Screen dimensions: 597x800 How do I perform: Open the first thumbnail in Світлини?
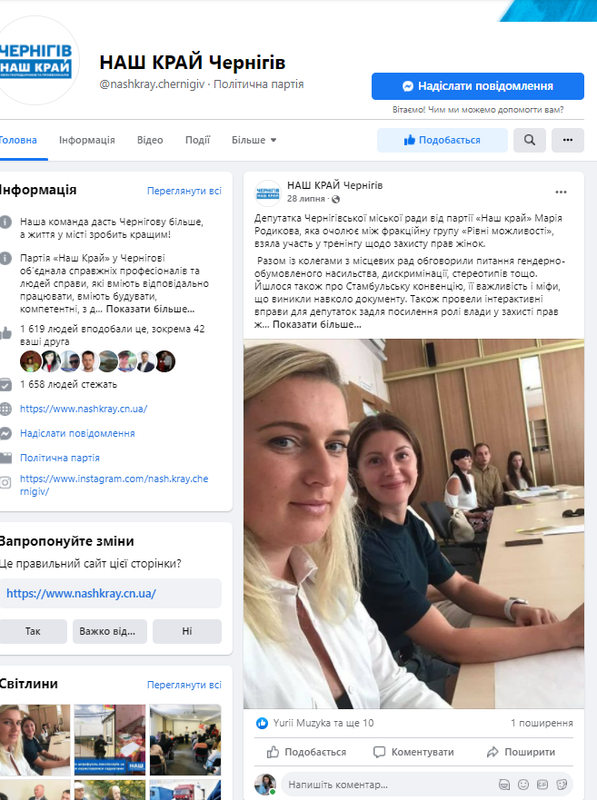[x=35, y=740]
